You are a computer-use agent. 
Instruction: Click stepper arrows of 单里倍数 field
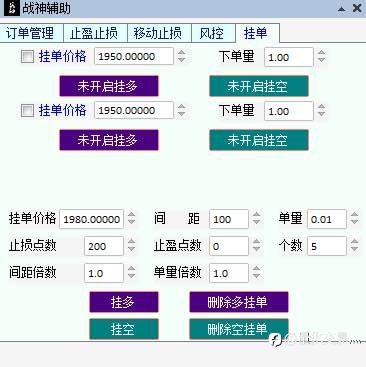click(x=256, y=272)
